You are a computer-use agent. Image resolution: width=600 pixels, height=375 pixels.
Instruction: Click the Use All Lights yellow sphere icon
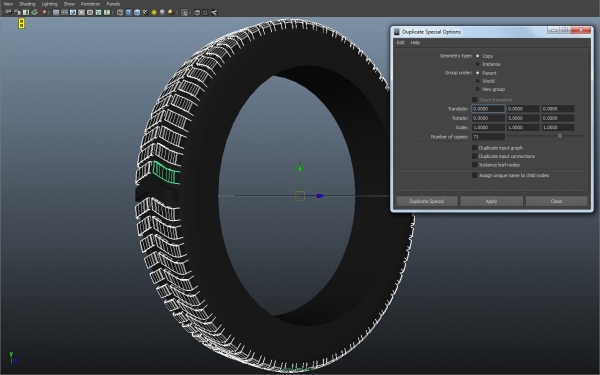click(x=154, y=12)
